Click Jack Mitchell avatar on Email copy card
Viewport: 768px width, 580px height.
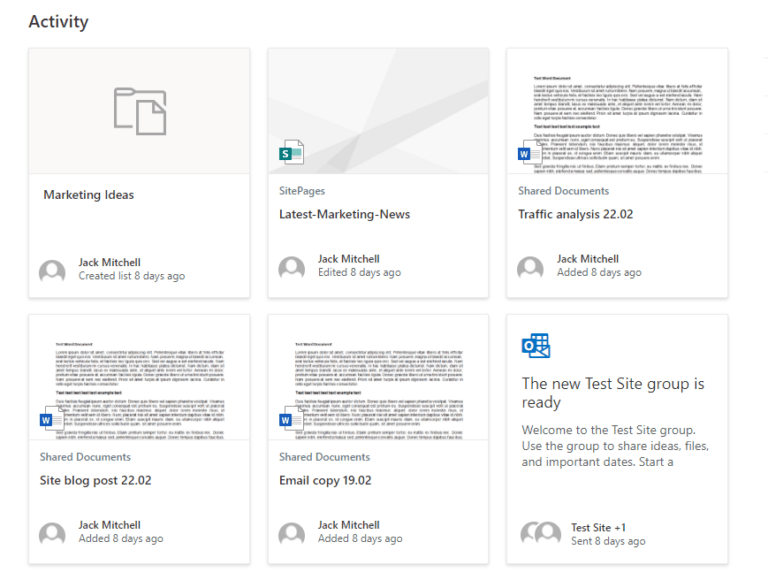(x=292, y=532)
